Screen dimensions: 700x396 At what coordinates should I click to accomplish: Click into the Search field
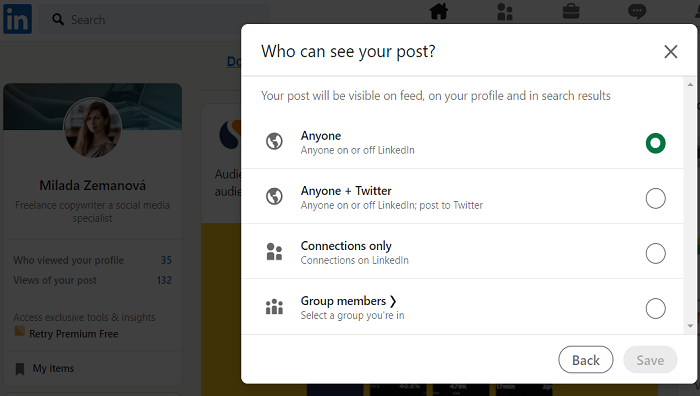point(154,20)
